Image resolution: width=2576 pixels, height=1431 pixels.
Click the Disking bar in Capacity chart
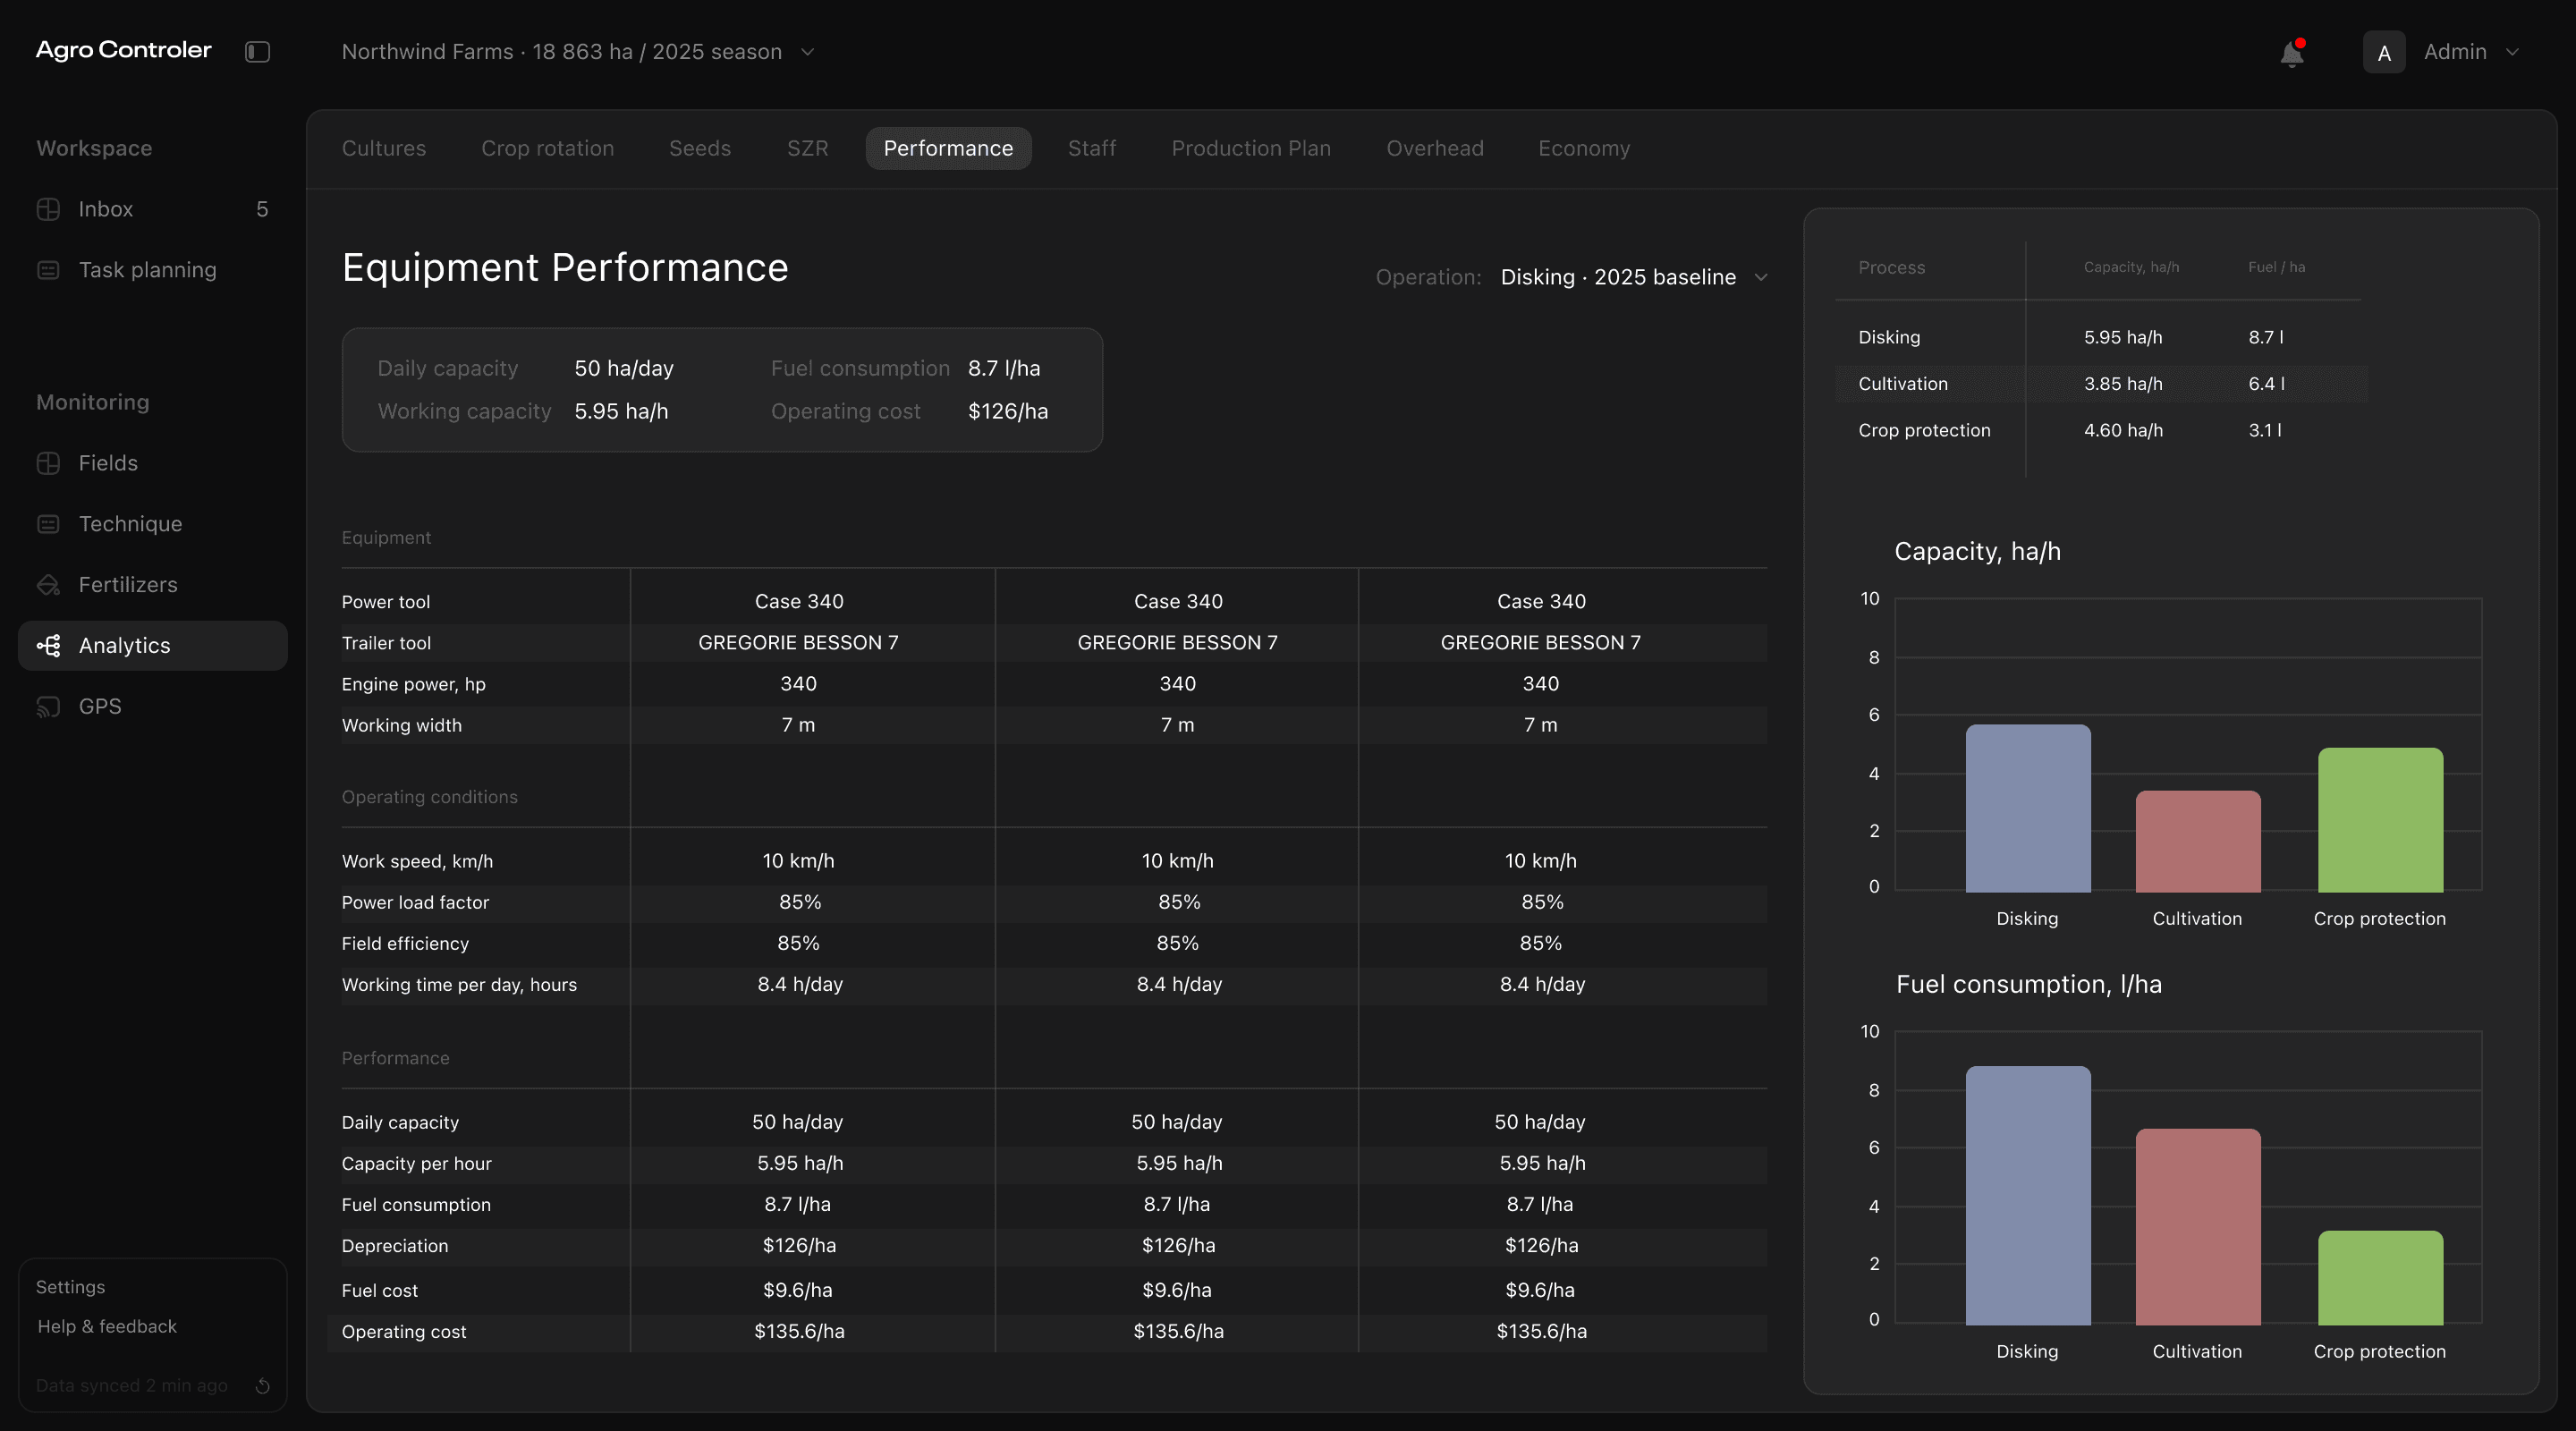[x=2028, y=808]
